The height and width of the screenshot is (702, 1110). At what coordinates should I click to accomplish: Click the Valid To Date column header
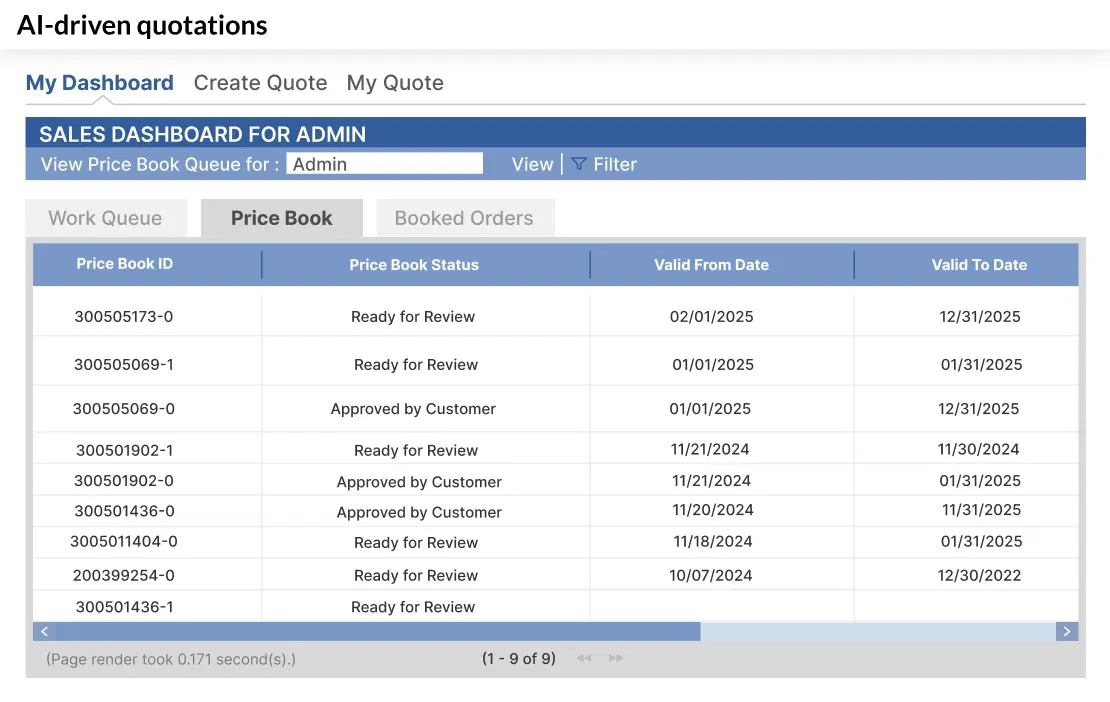pyautogui.click(x=979, y=265)
